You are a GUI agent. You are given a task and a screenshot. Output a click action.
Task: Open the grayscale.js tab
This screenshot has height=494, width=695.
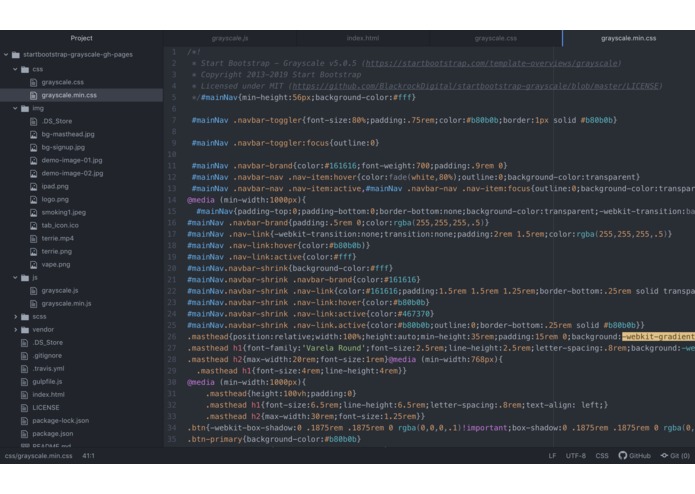click(230, 38)
